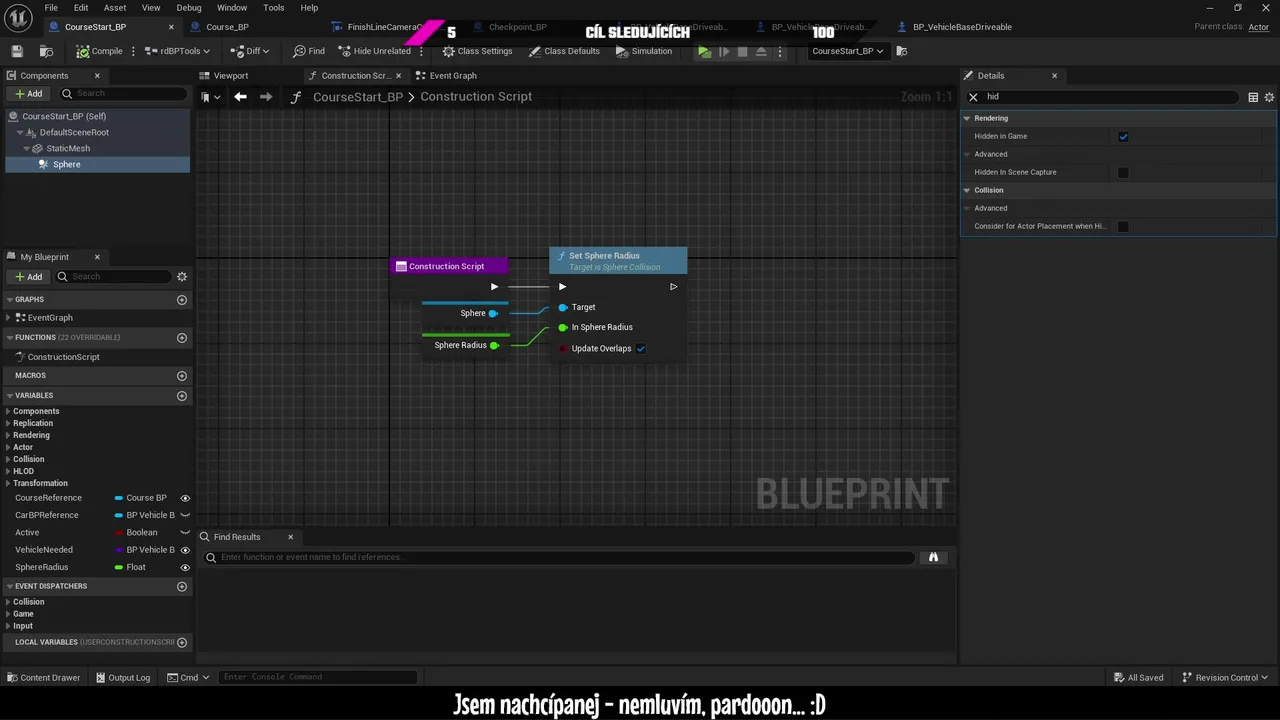This screenshot has width=1280, height=720.
Task: Add new function with plus icon
Action: 182,338
